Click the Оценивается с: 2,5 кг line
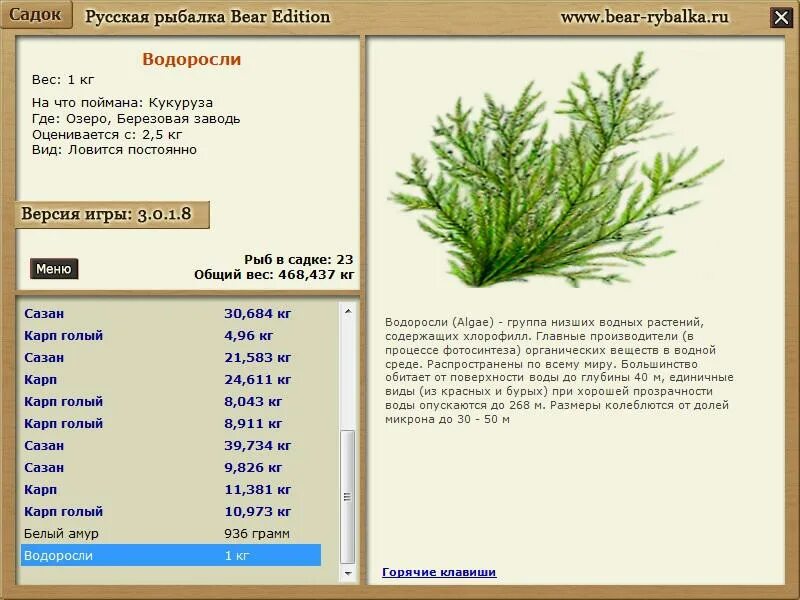800x600 pixels. (107, 135)
